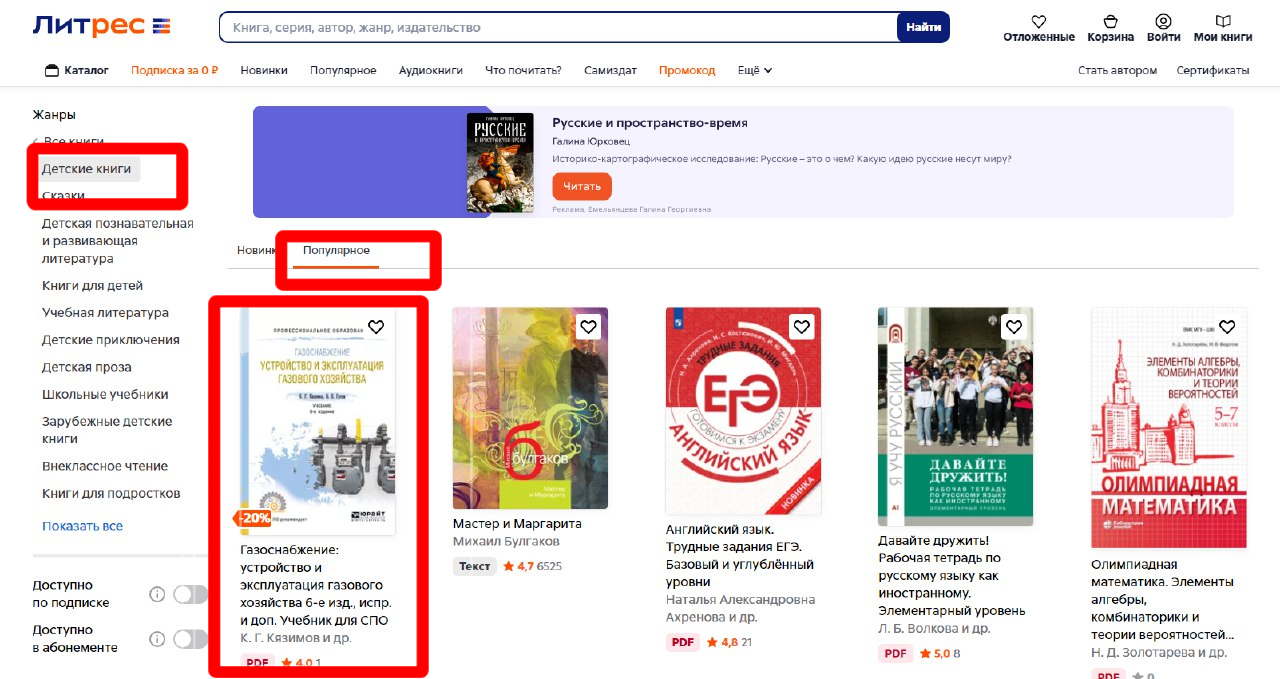Open the Корзина cart icon
Image resolution: width=1280 pixels, height=679 pixels.
(1110, 21)
